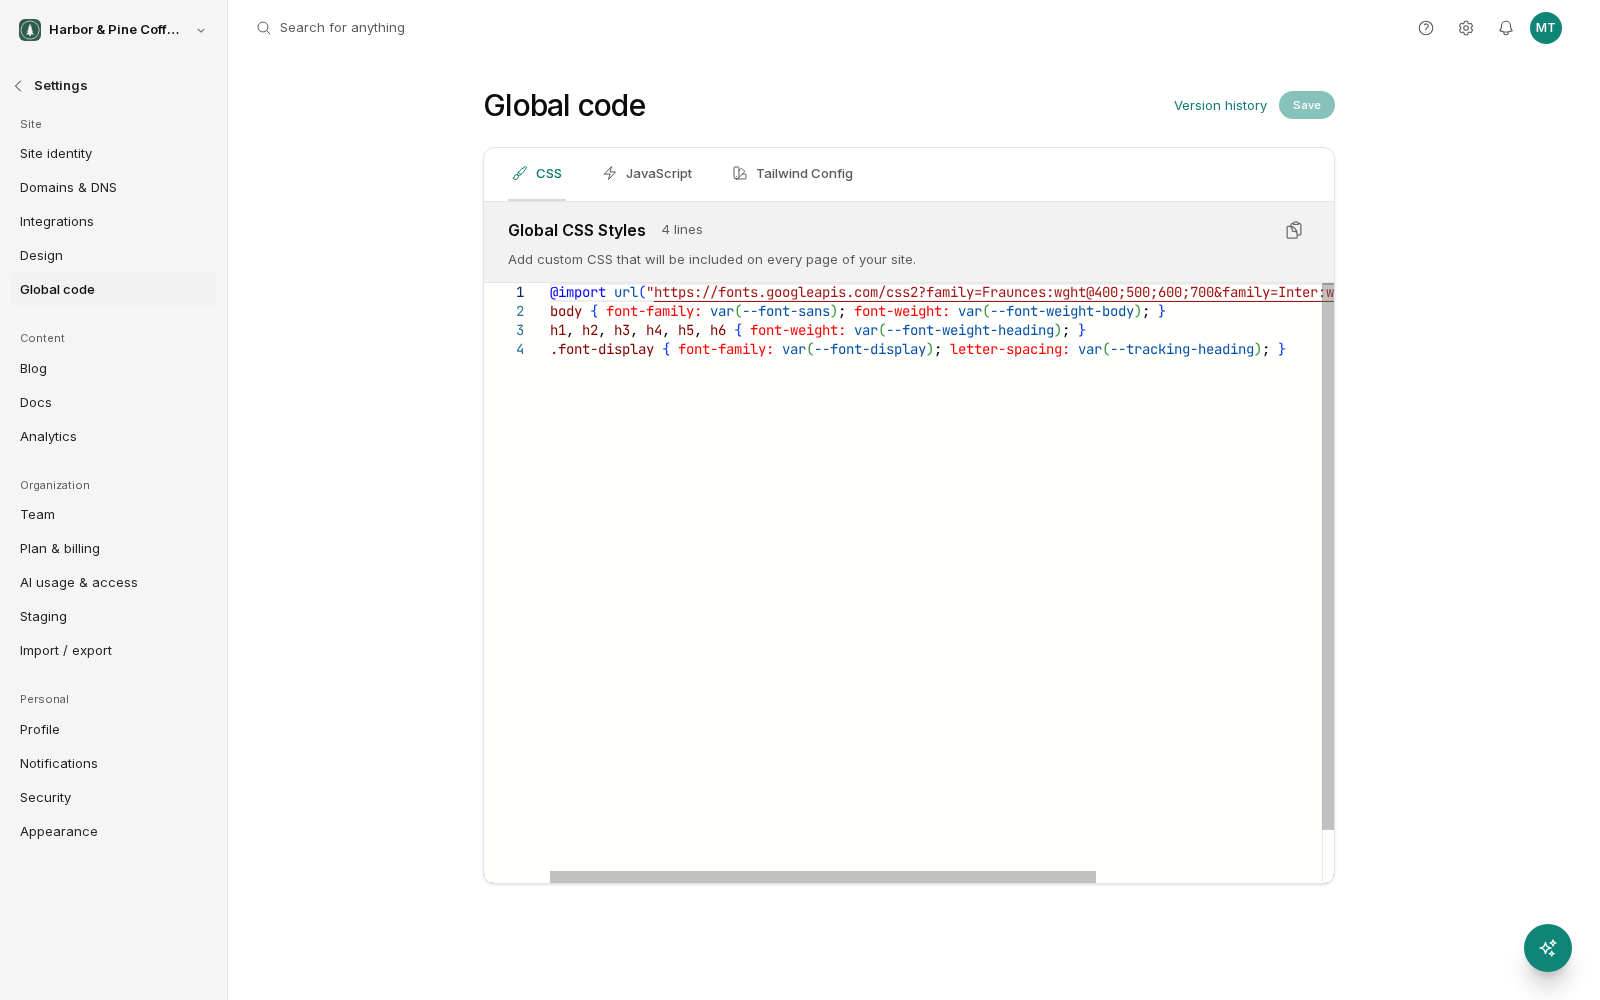Go back using Settings arrow icon
Viewport: 1600px width, 1000px height.
click(x=18, y=86)
